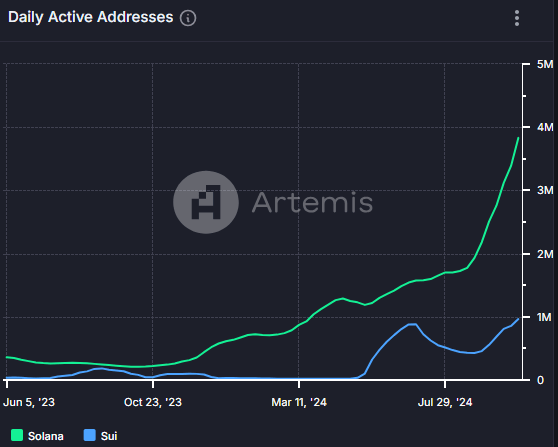558x447 pixels.
Task: Toggle the Sui series in the legend
Action: (x=100, y=436)
